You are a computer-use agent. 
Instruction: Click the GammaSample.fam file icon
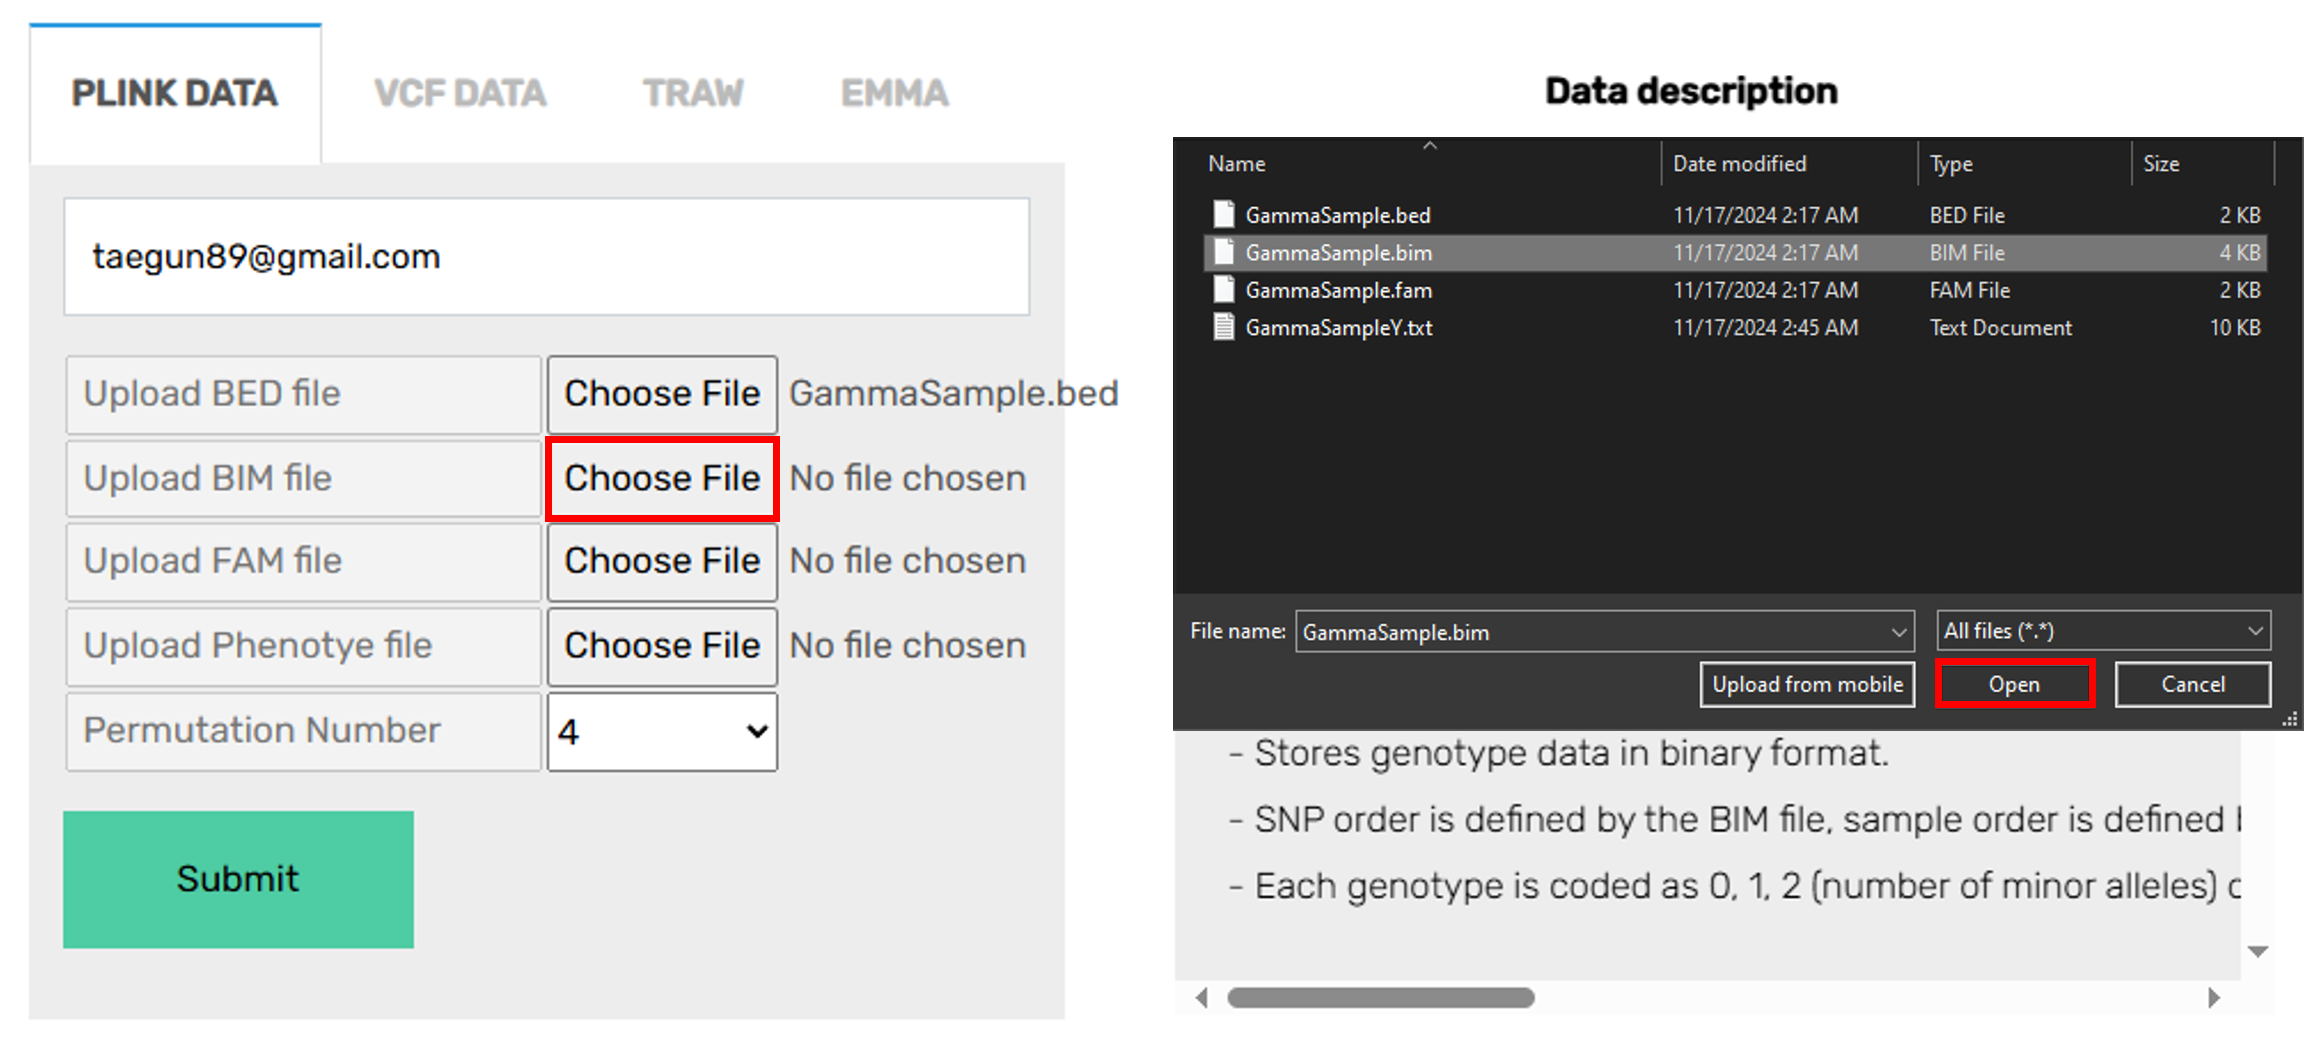click(1223, 290)
